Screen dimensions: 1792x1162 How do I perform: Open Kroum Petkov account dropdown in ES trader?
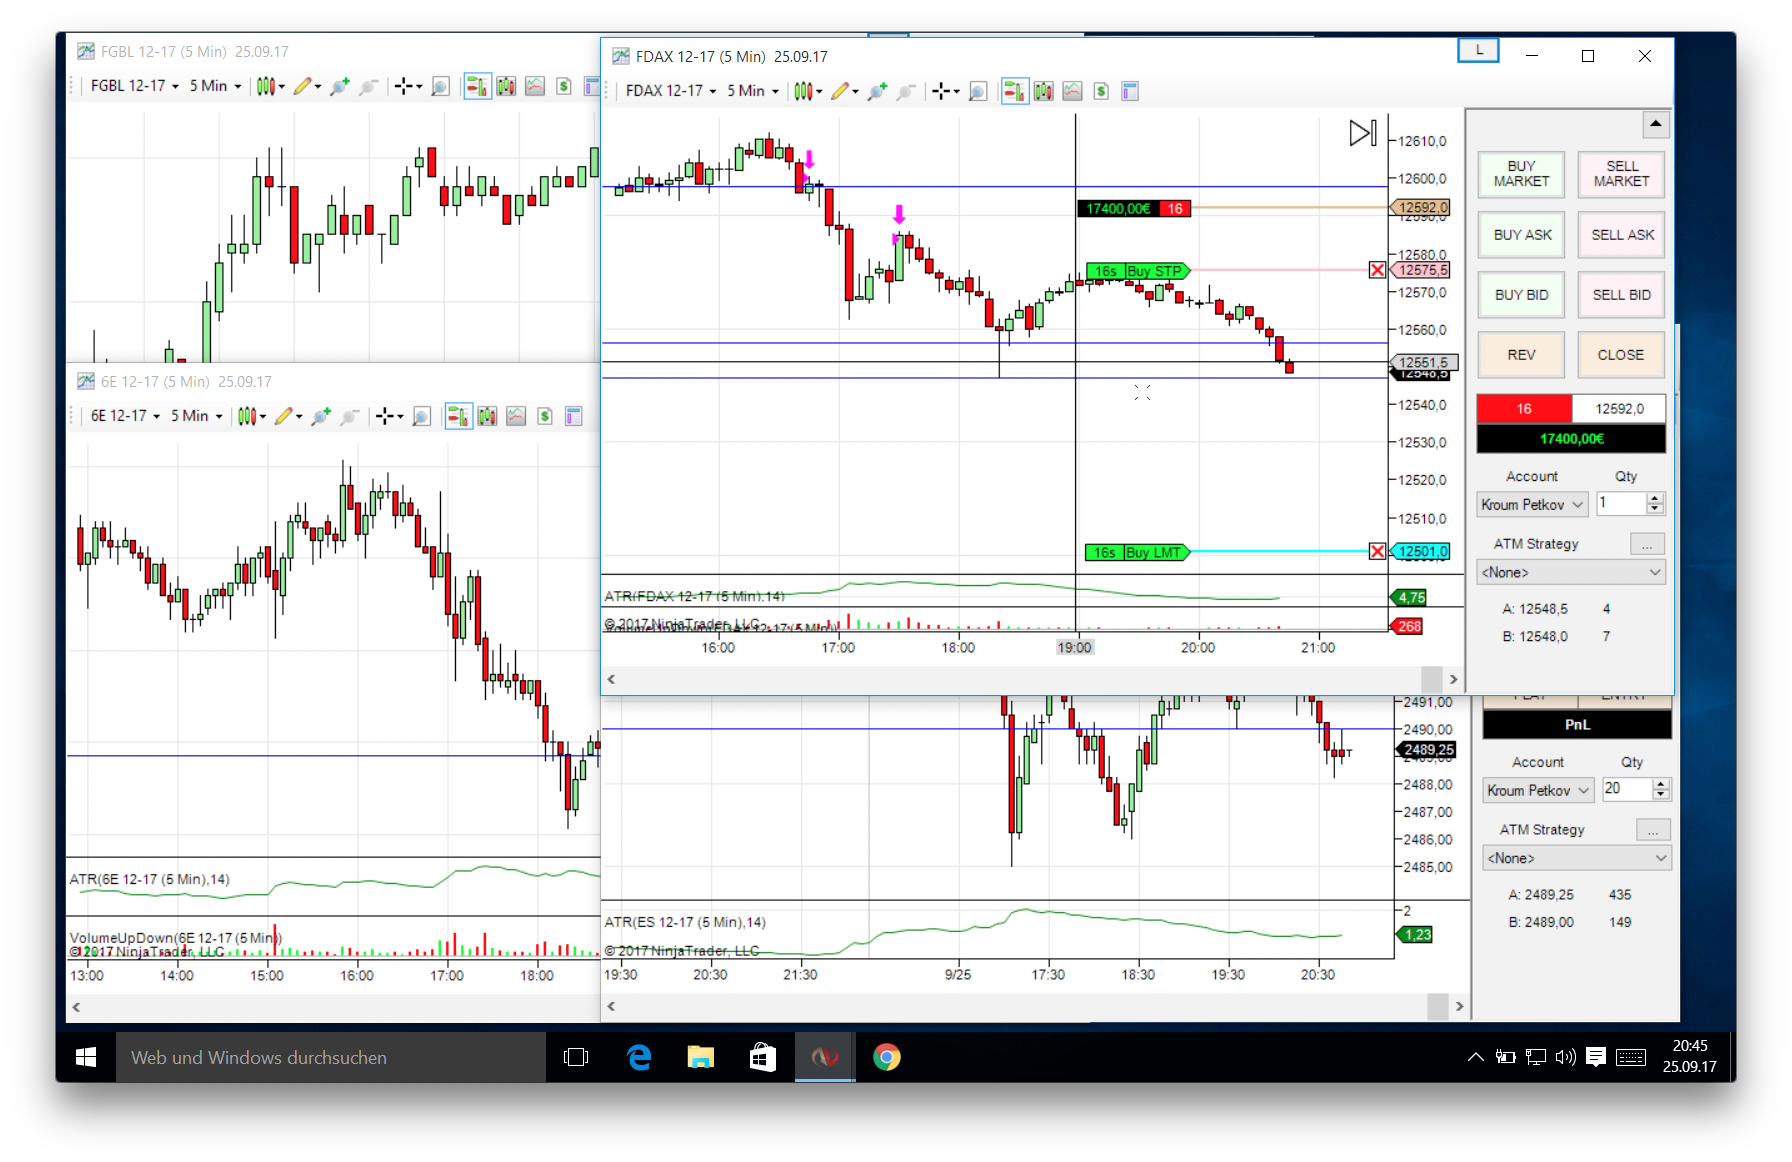(x=1538, y=791)
